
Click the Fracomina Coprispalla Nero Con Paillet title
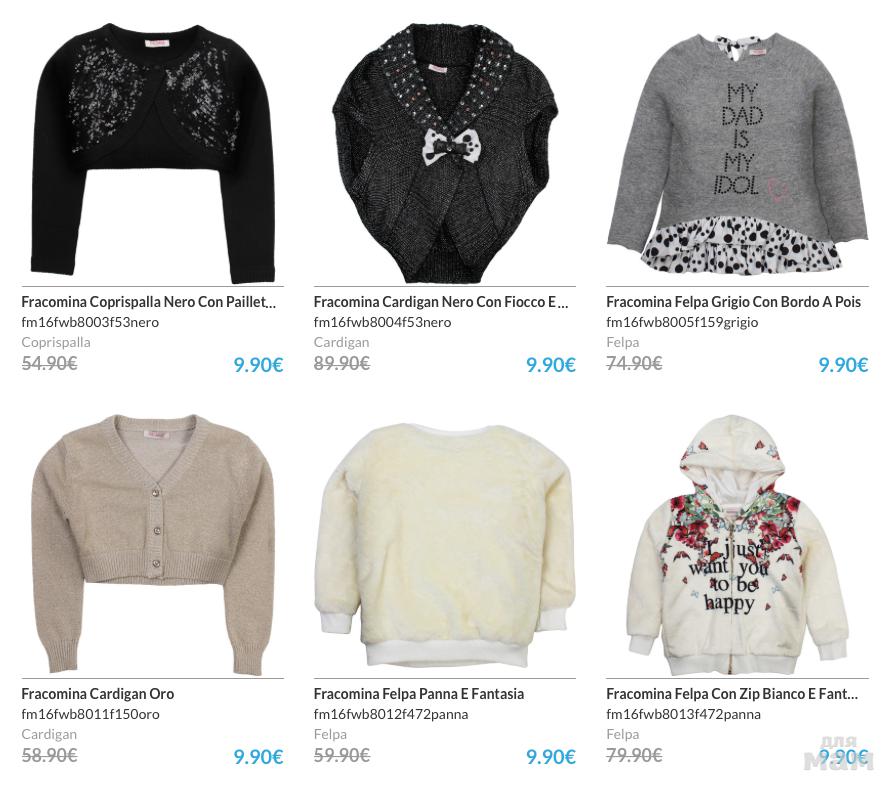click(149, 302)
